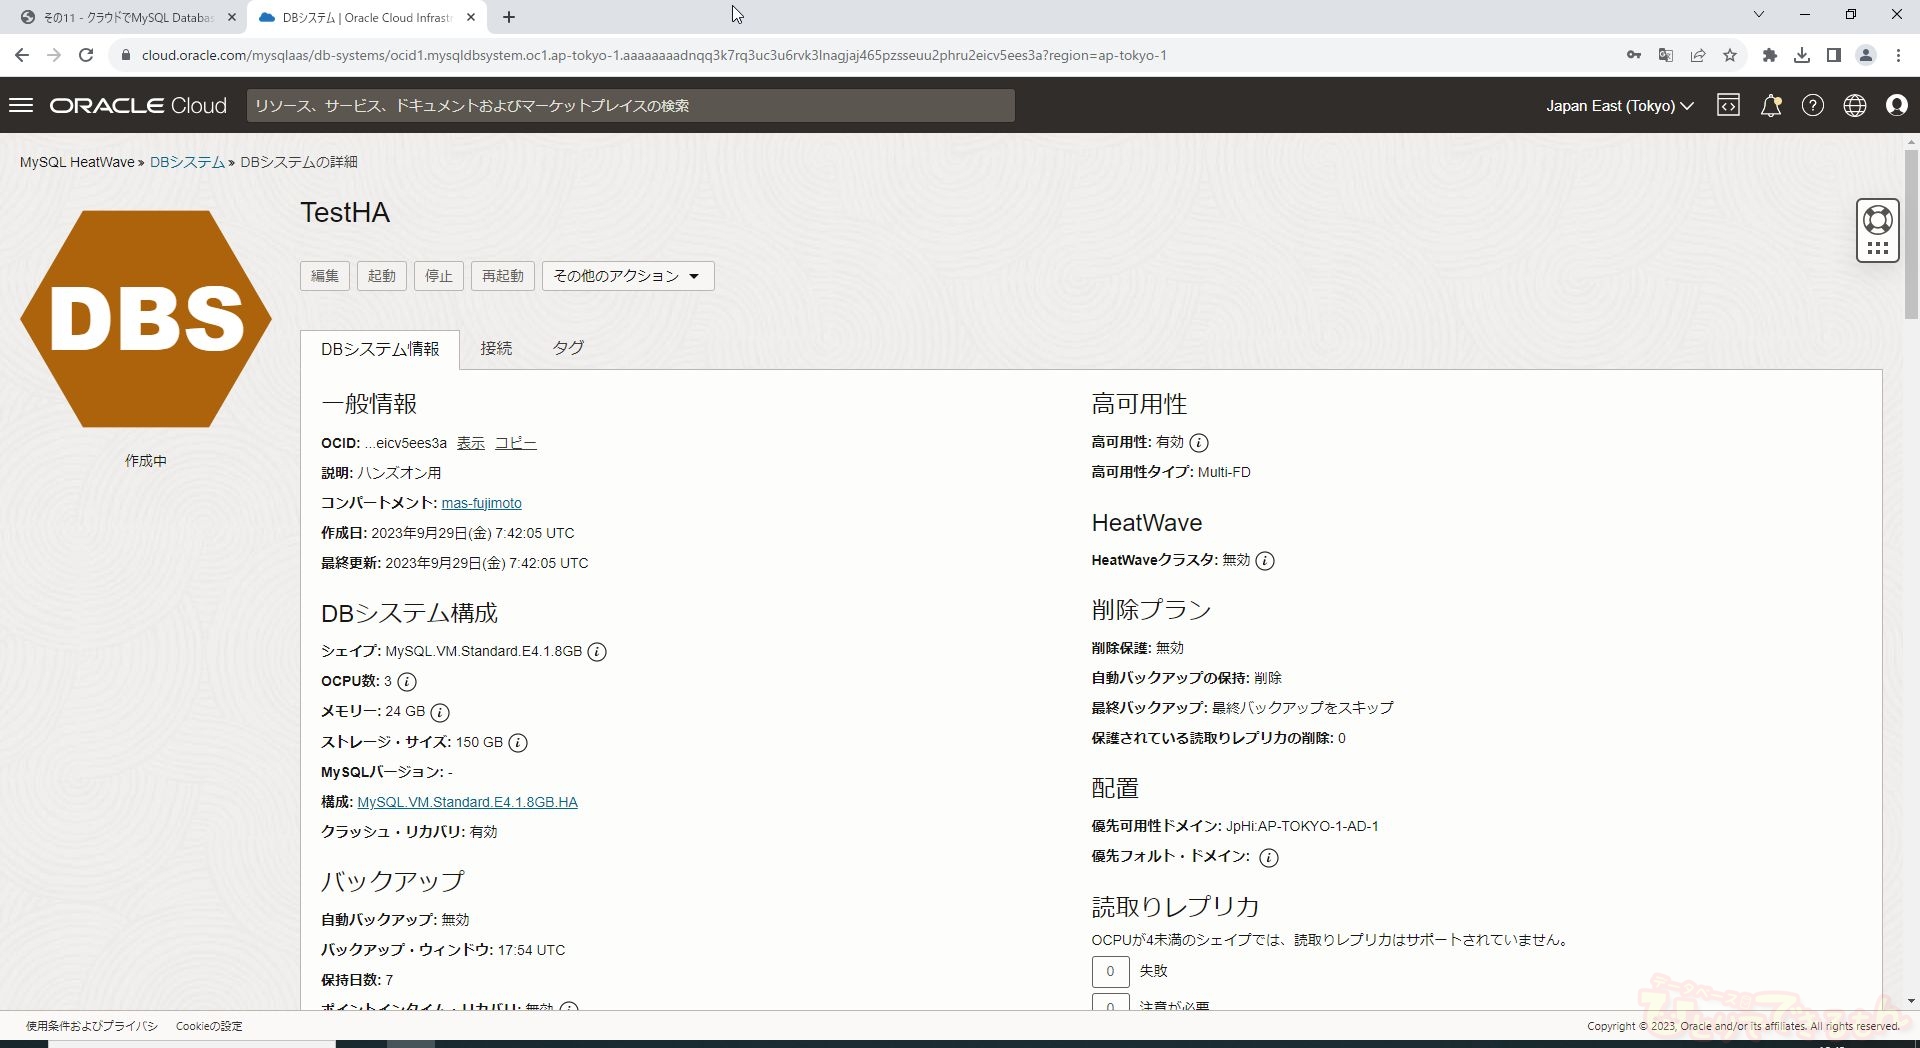
Task: Expand the その他のアクション dropdown
Action: pos(627,276)
